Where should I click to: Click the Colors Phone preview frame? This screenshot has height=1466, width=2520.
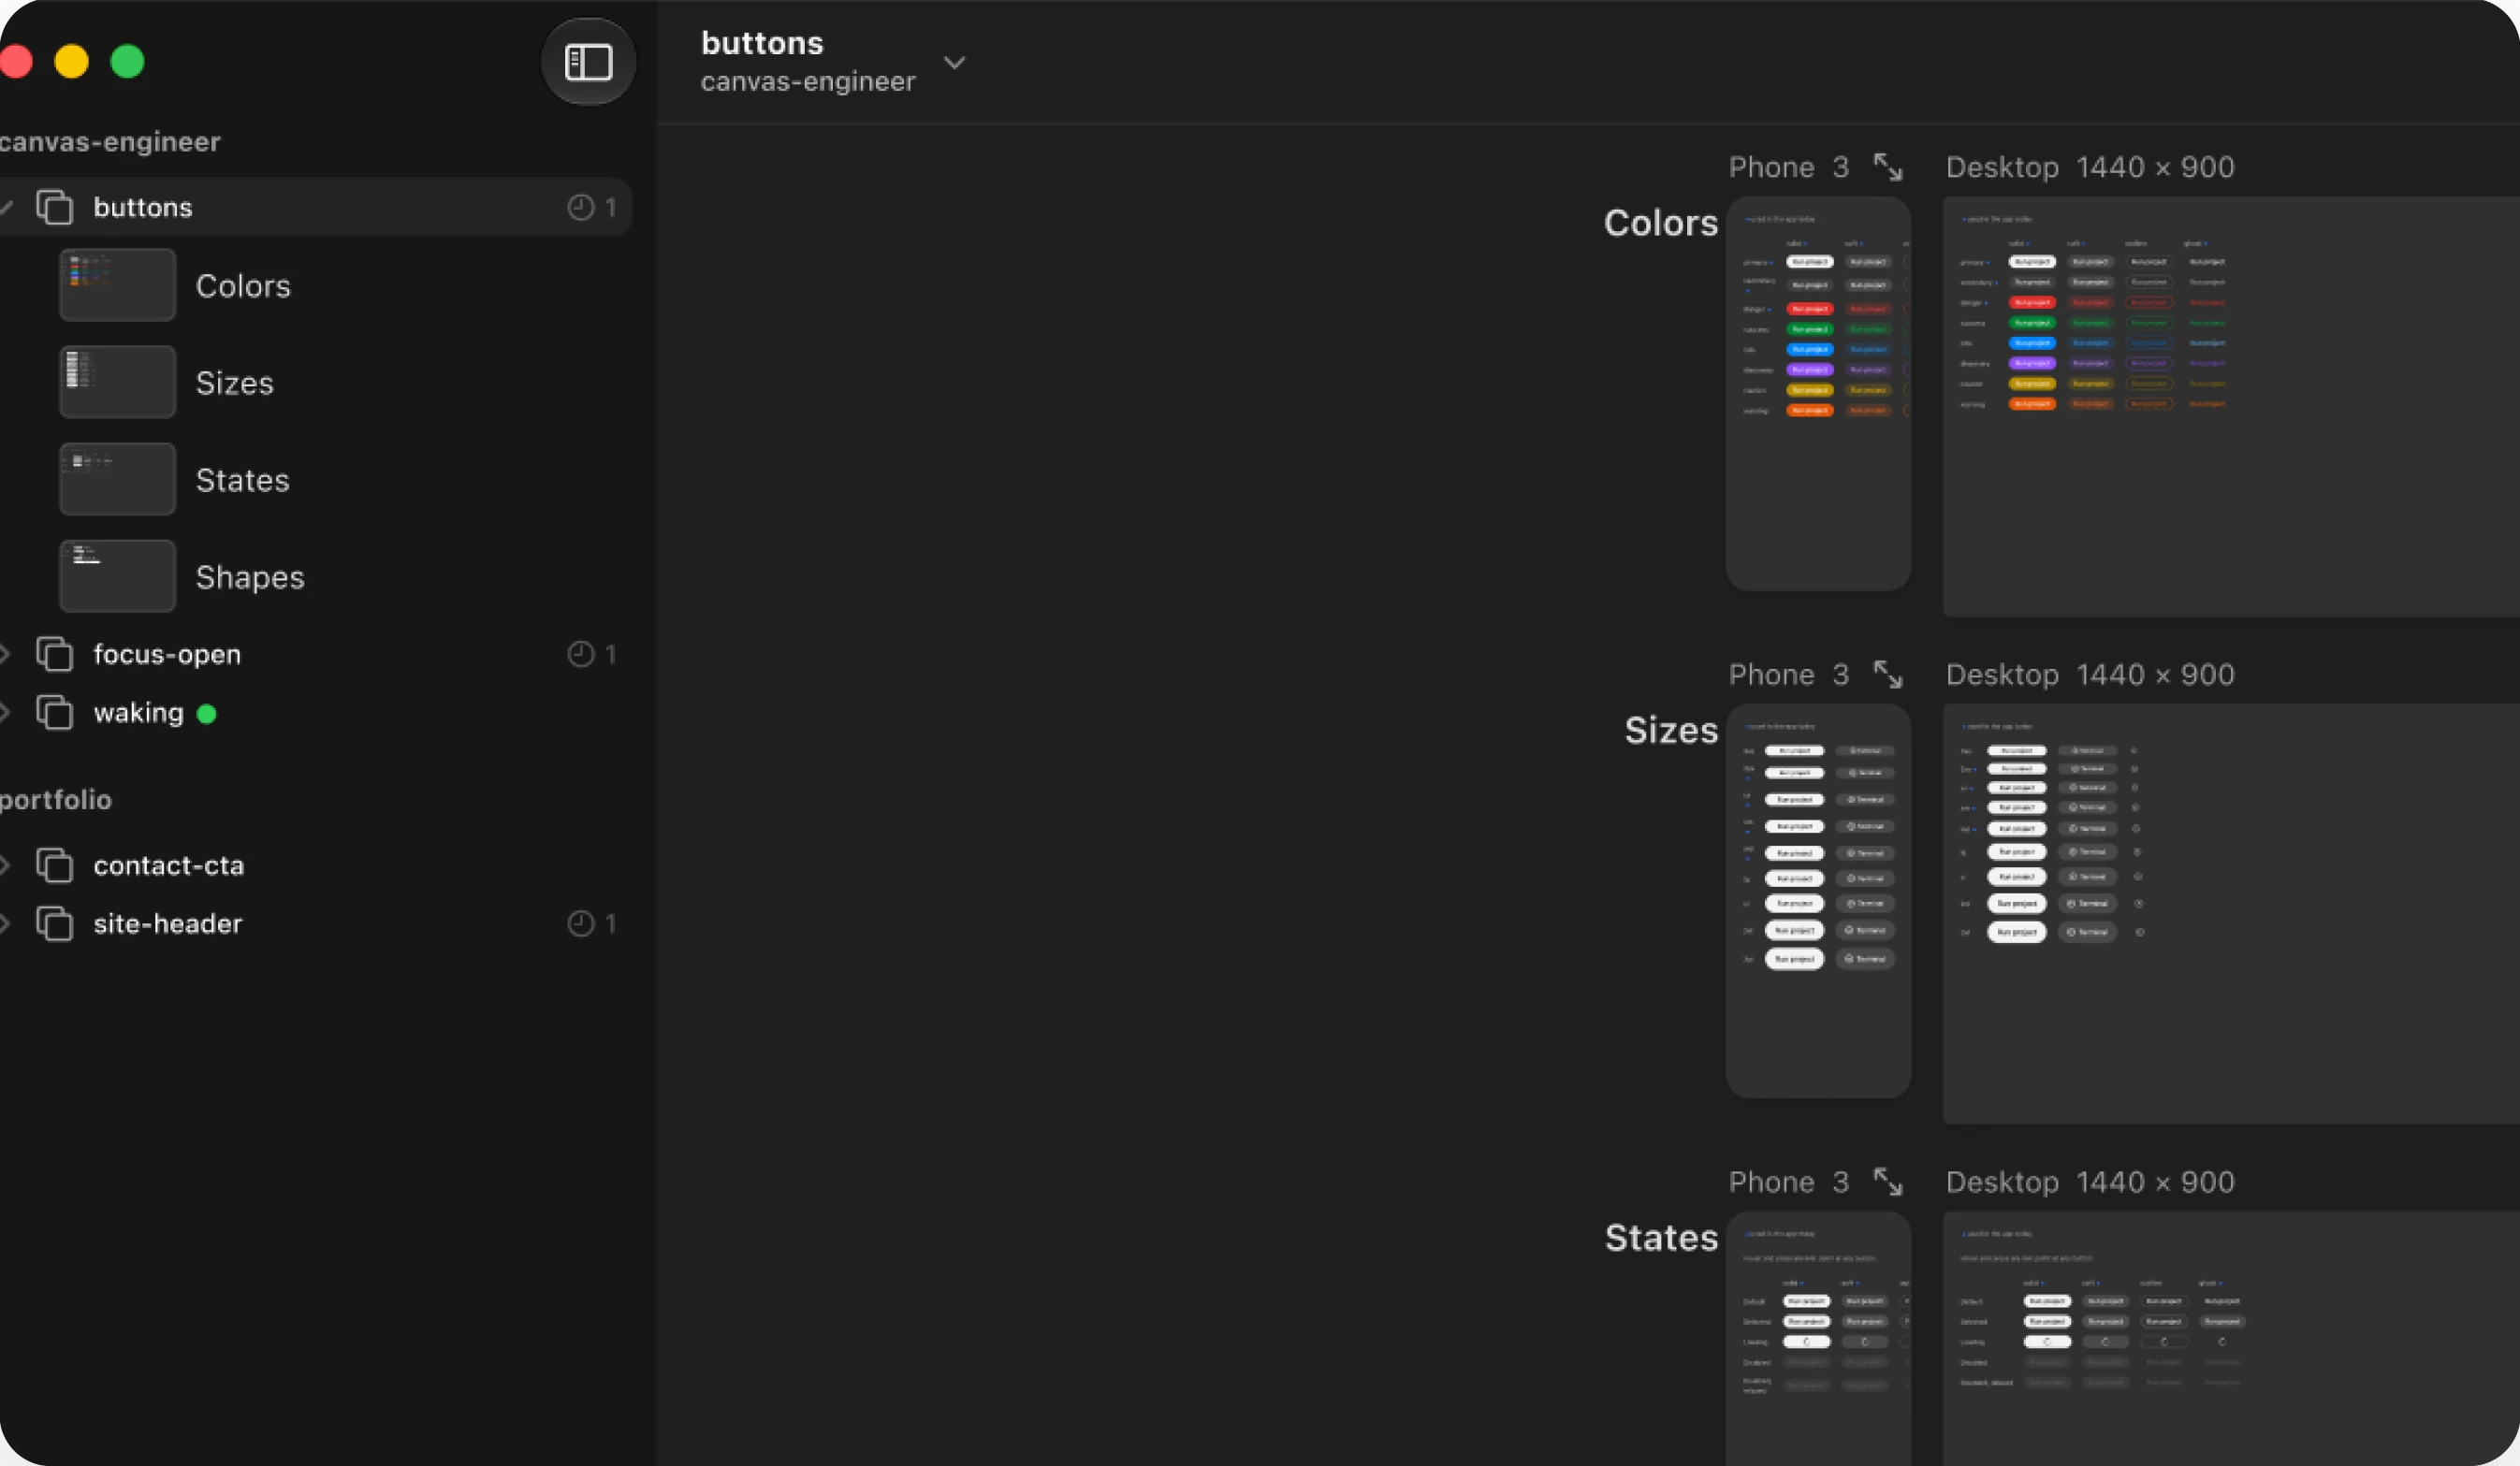coord(1818,394)
